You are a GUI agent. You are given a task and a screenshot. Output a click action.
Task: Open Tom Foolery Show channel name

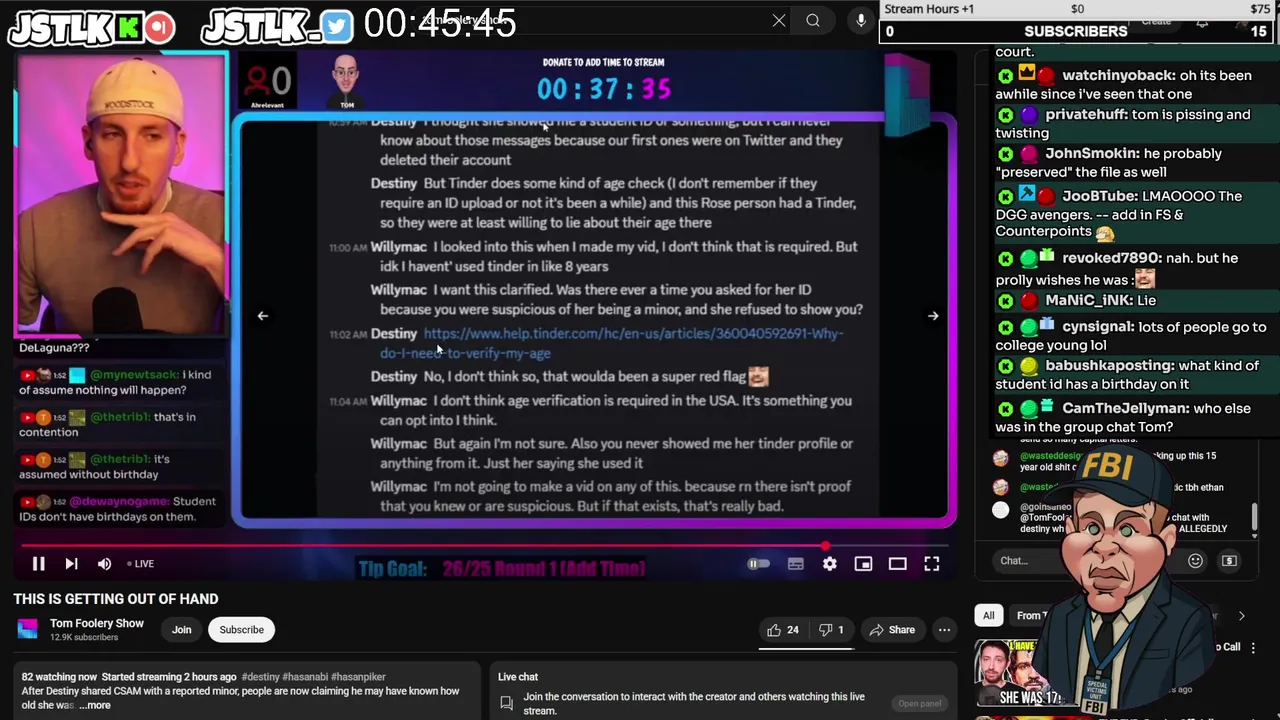pyautogui.click(x=97, y=623)
